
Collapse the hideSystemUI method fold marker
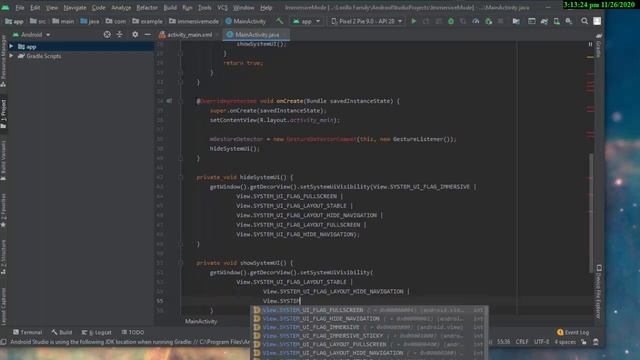(x=180, y=177)
